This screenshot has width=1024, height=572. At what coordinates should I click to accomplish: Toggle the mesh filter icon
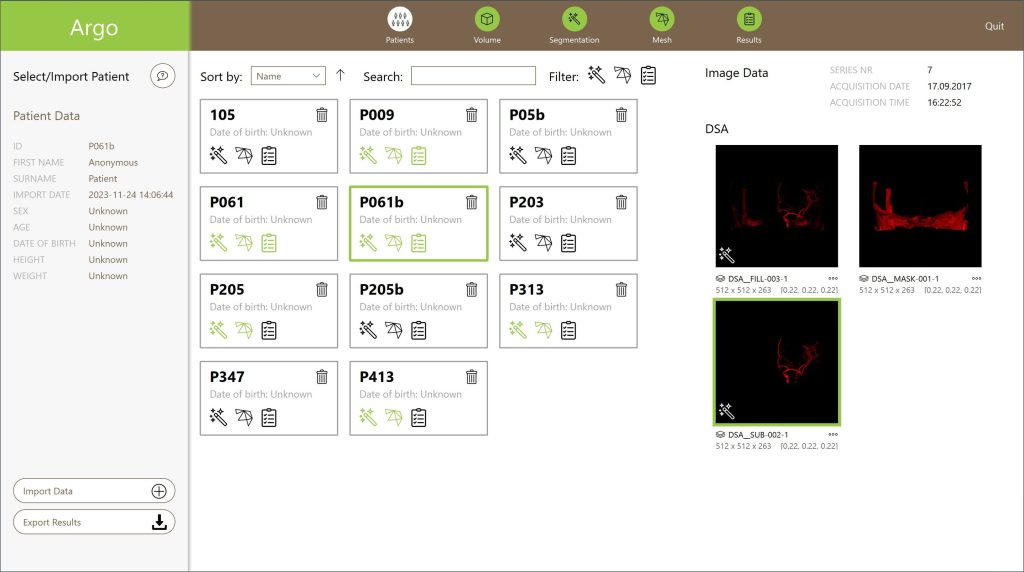pos(622,75)
